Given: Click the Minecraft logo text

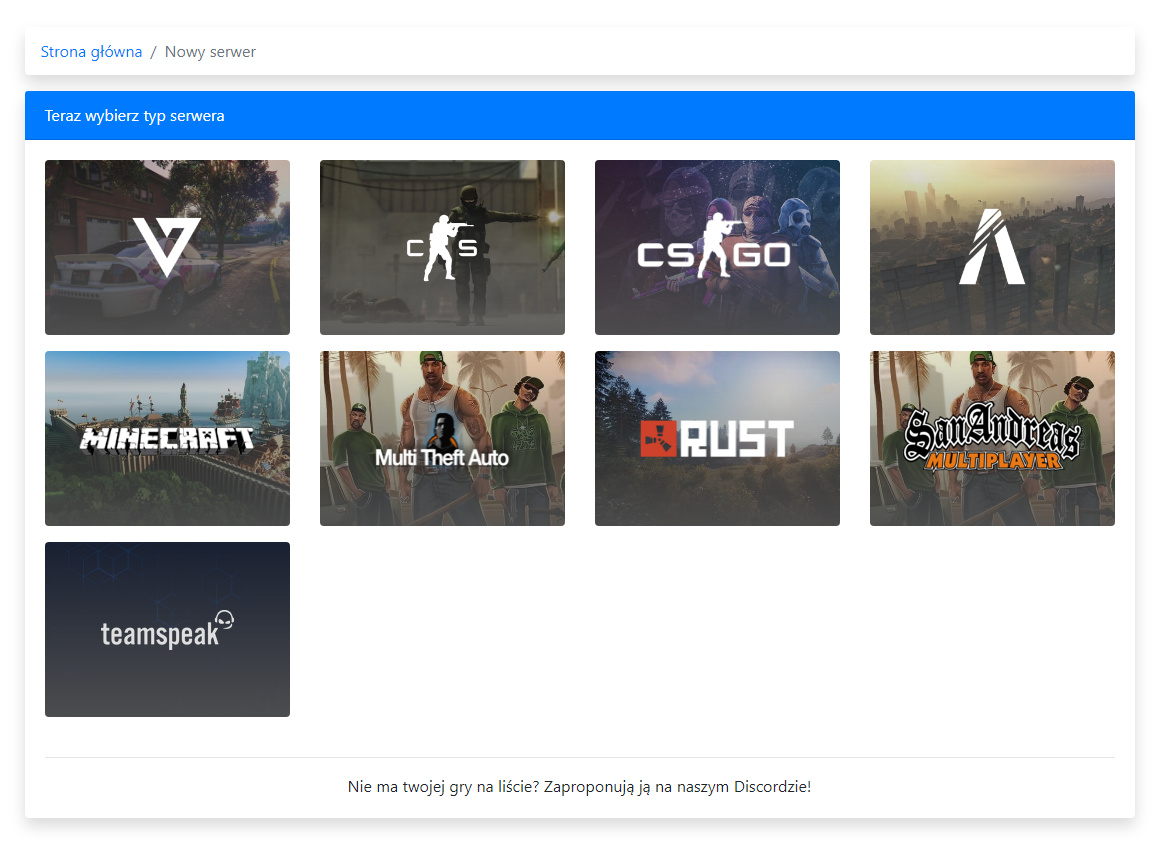Looking at the screenshot, I should pos(167,439).
